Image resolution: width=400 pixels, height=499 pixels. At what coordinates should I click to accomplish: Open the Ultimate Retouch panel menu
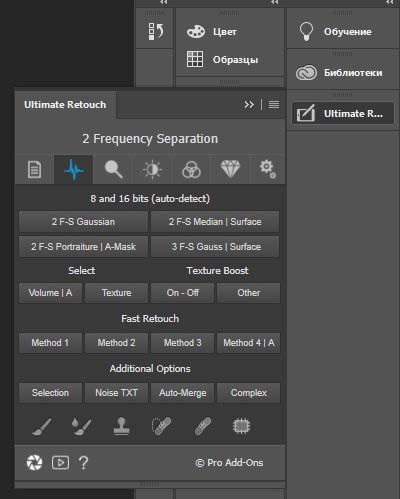pyautogui.click(x=274, y=105)
